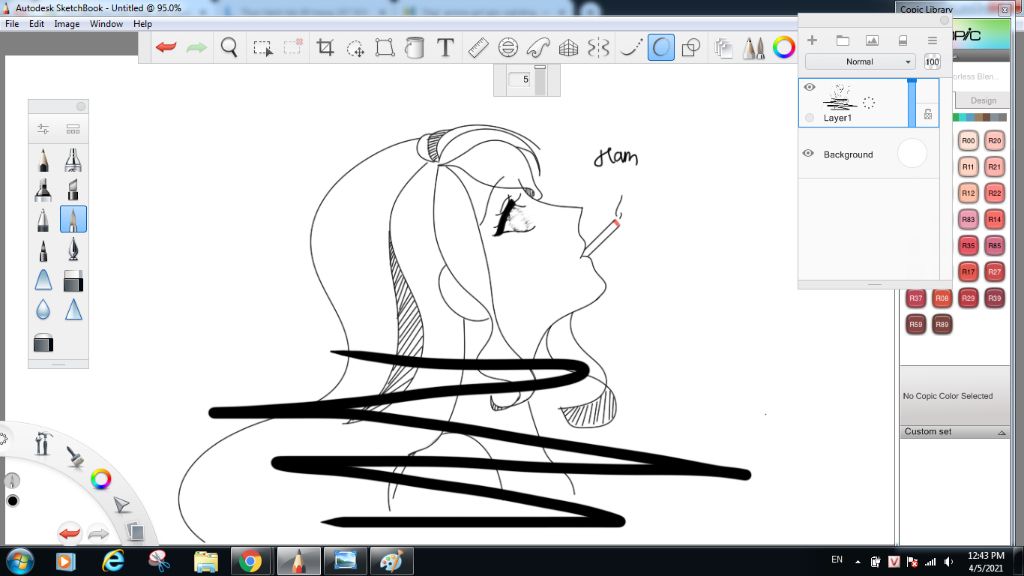The height and width of the screenshot is (576, 1024).
Task: Click the green Redo arrow in top toolbar
Action: pyautogui.click(x=196, y=47)
